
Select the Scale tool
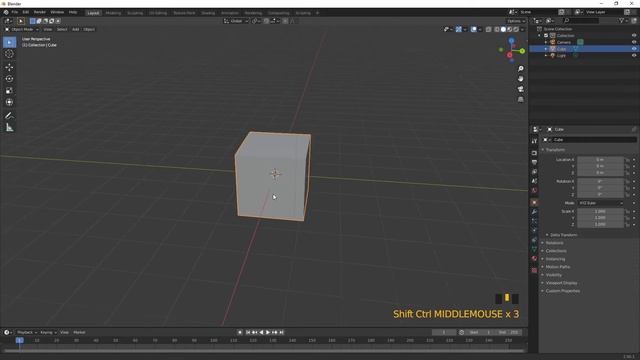tap(9, 91)
